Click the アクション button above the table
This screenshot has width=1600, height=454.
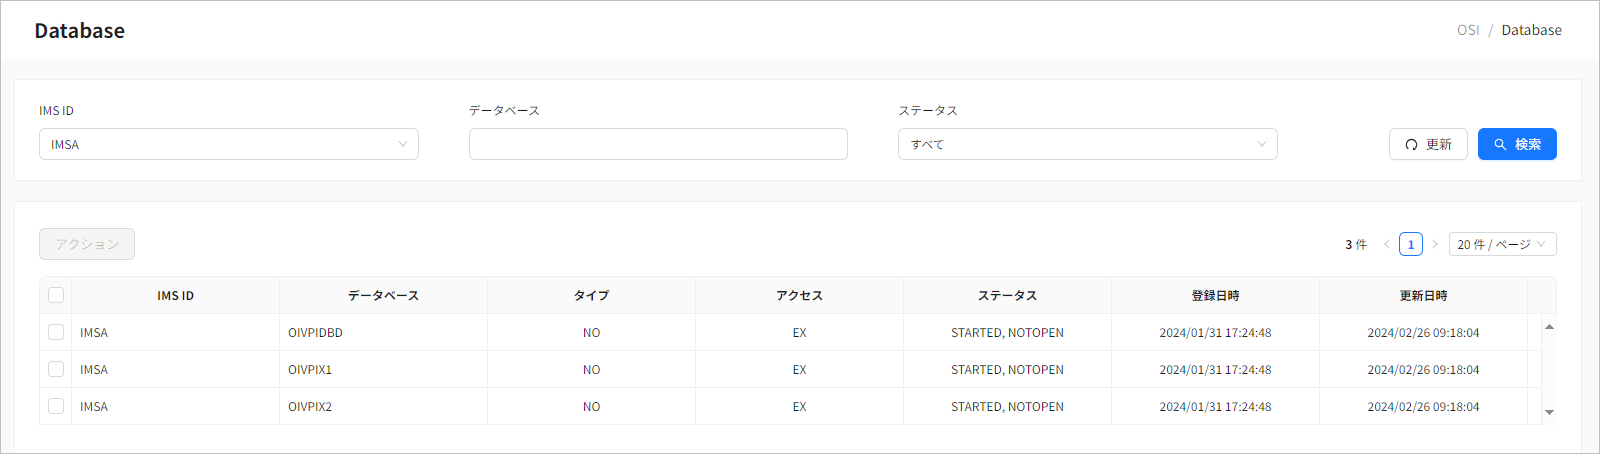(x=87, y=244)
